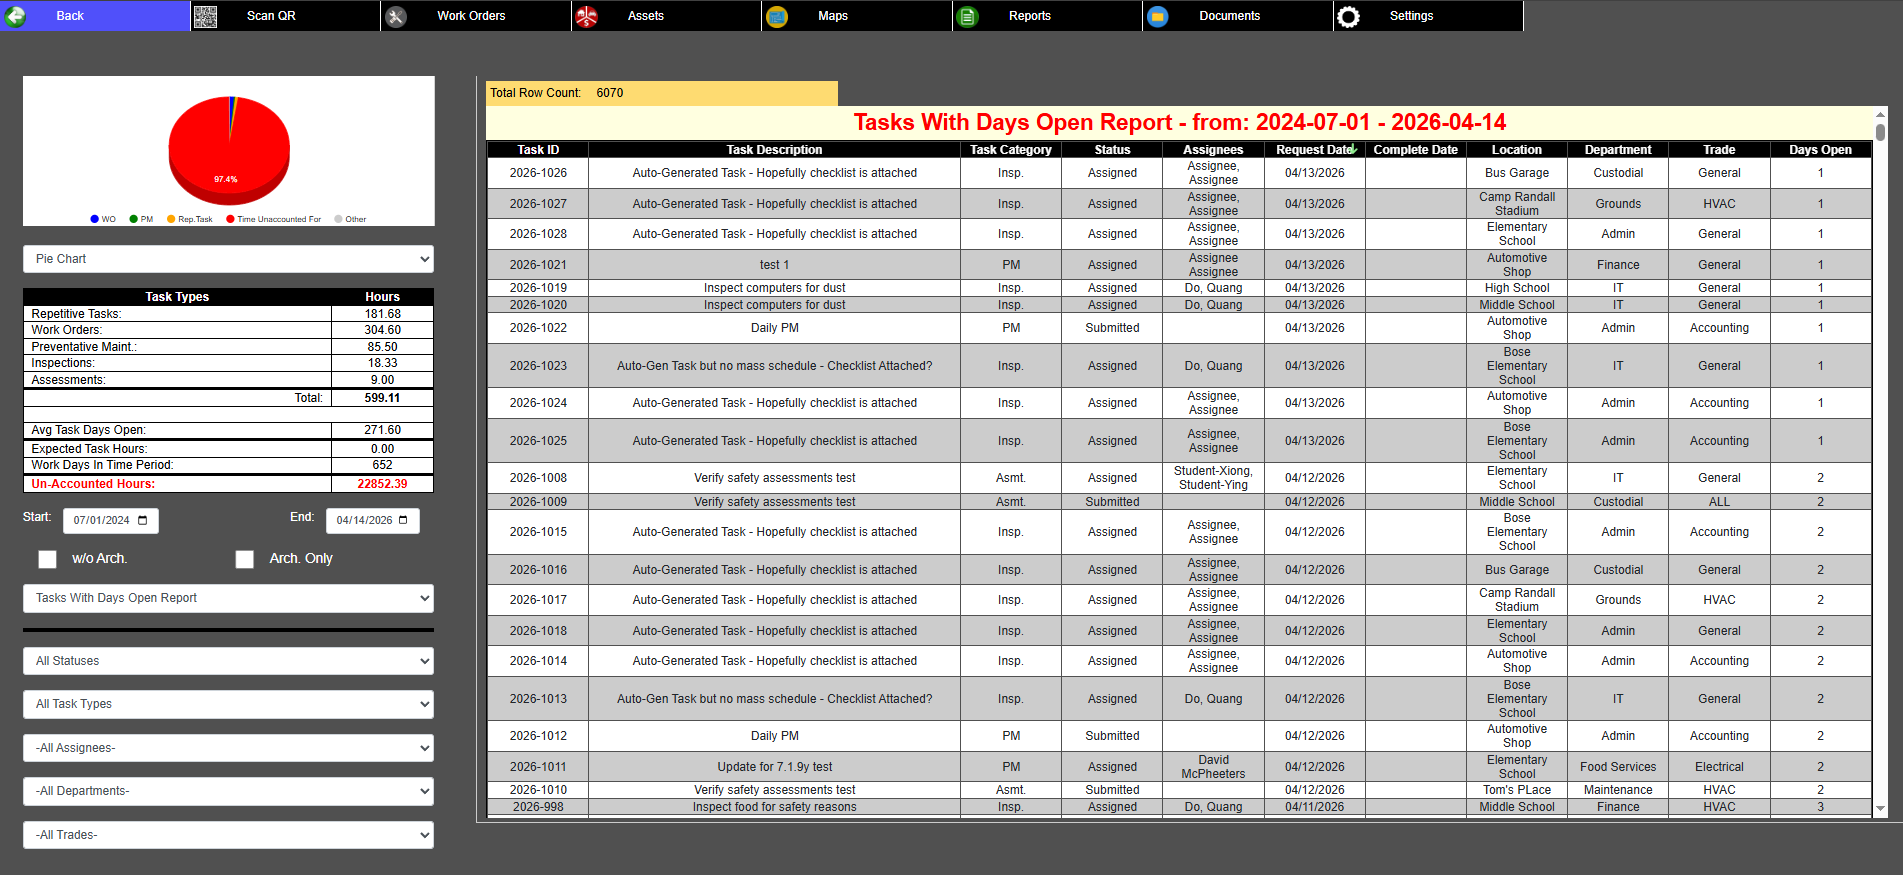Screen dimensions: 1903x875
Task: Click the blue Documents icon
Action: 1158,16
